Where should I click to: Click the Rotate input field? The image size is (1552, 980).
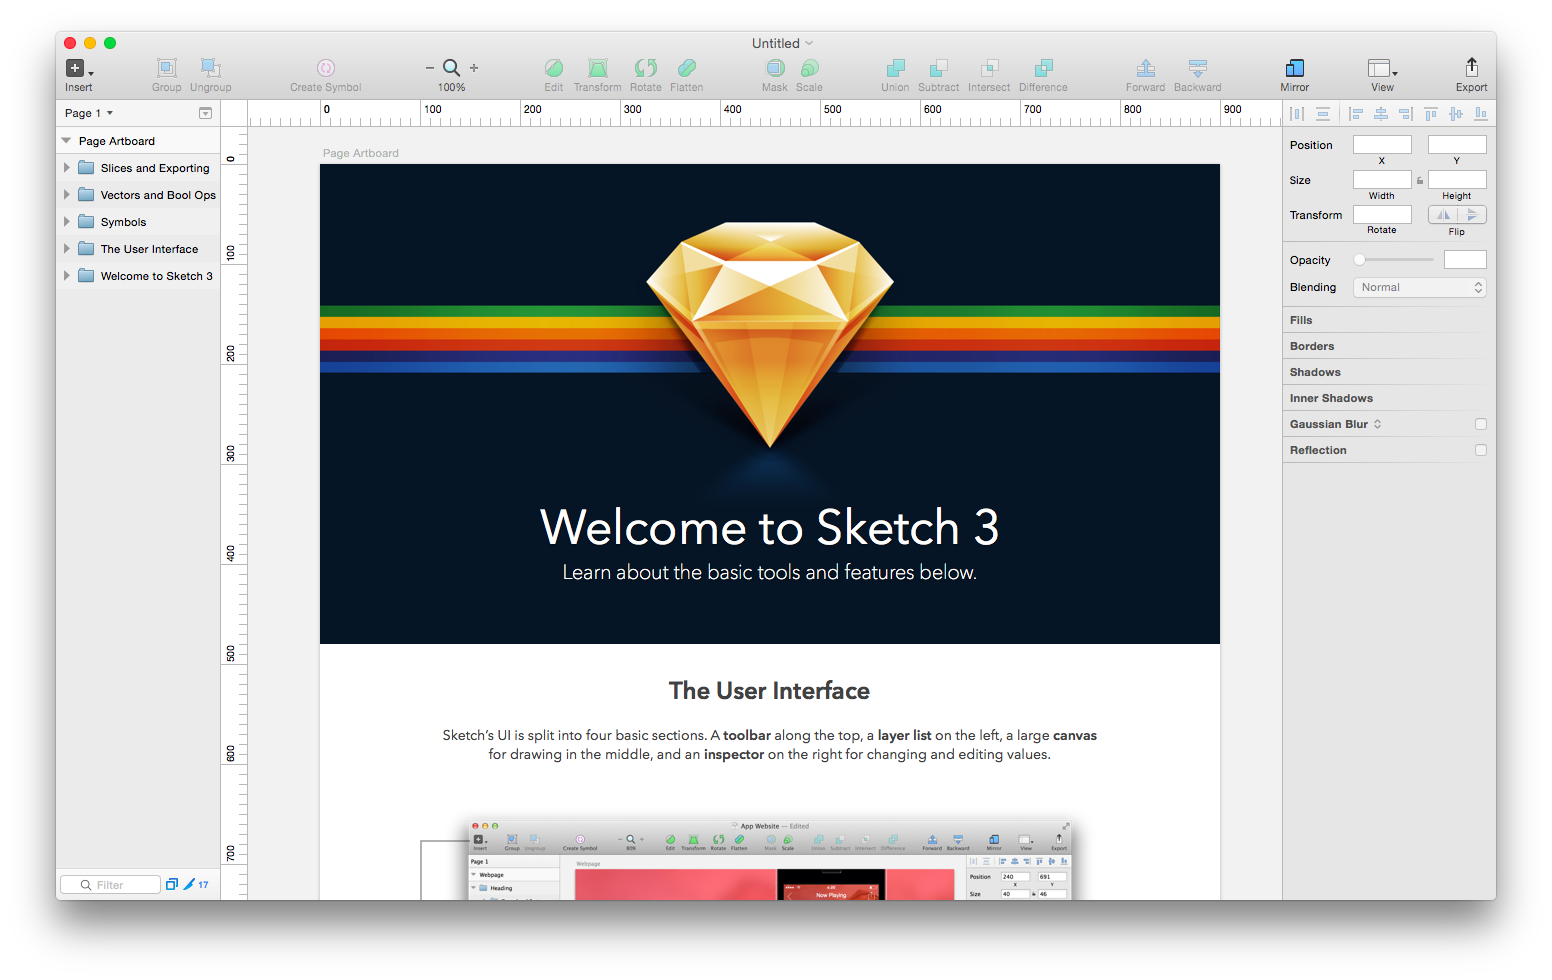pos(1382,215)
